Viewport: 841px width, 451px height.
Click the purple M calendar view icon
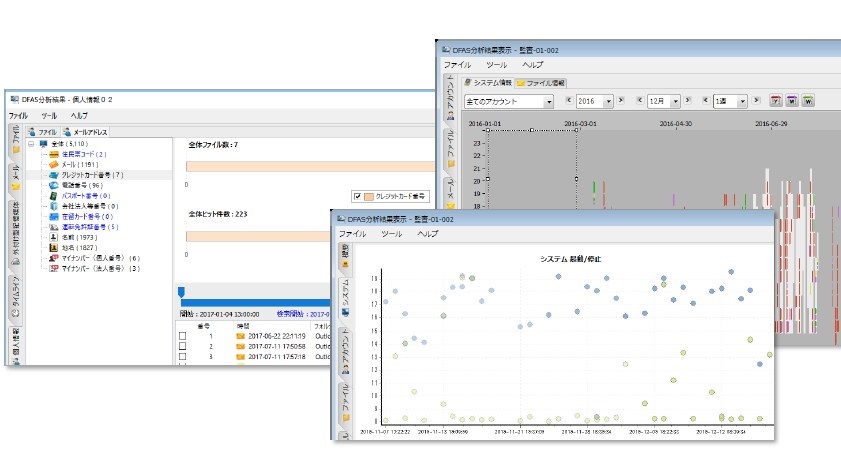click(790, 101)
